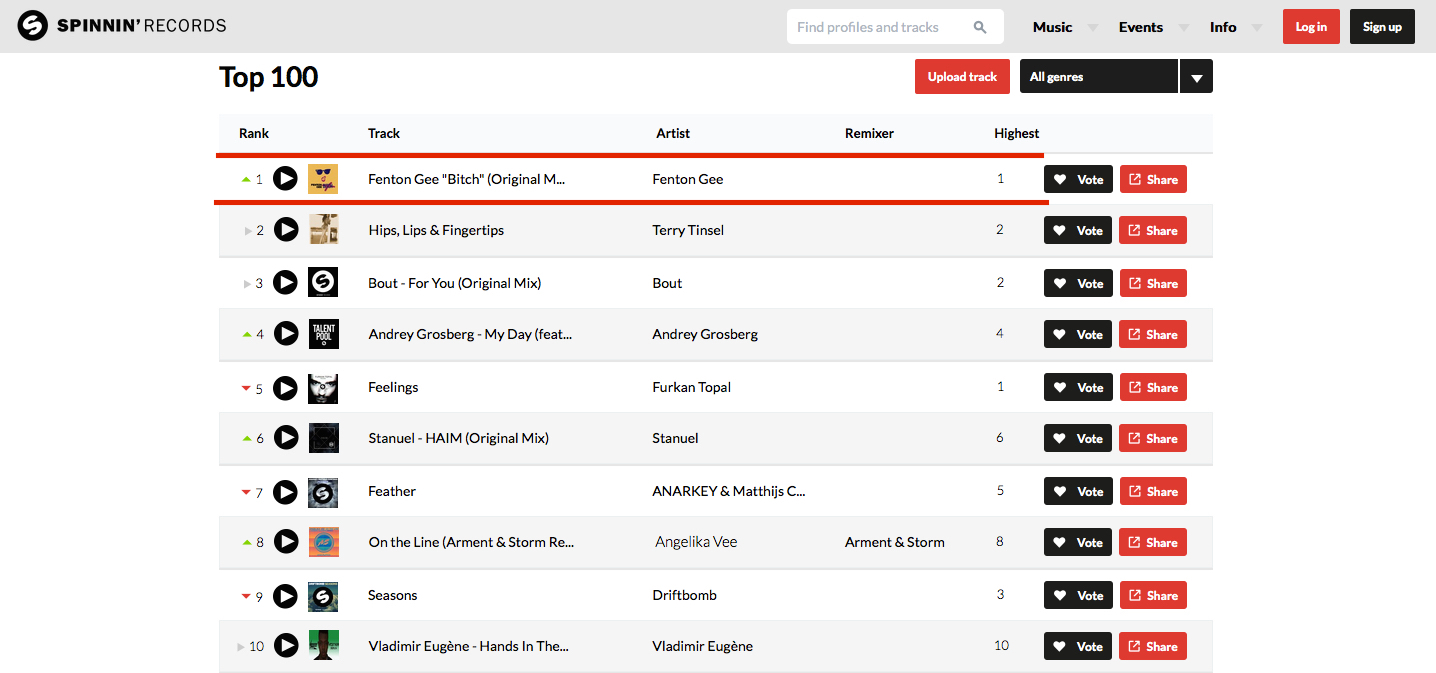Click the Log in button
This screenshot has height=673, width=1436.
point(1311,27)
